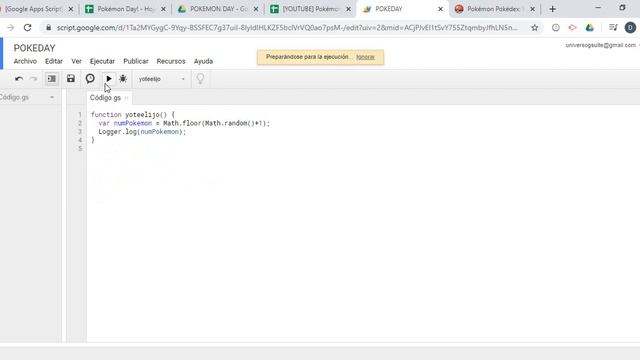Open the Ejecutar menu
Screen dimensions: 640x360
click(x=102, y=61)
